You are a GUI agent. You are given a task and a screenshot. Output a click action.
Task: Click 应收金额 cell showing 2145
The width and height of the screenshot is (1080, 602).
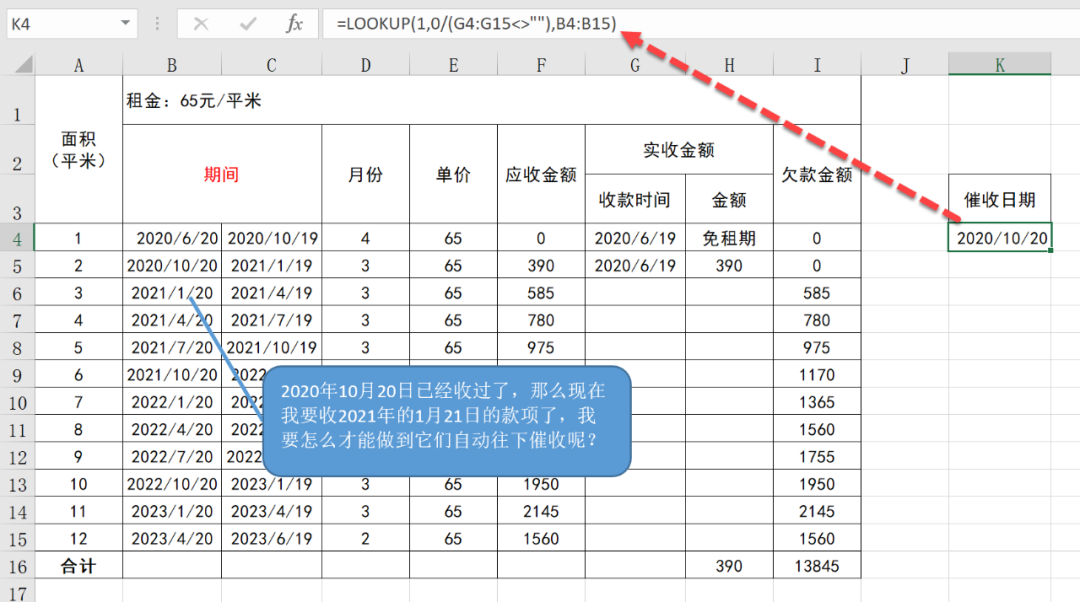[x=541, y=511]
